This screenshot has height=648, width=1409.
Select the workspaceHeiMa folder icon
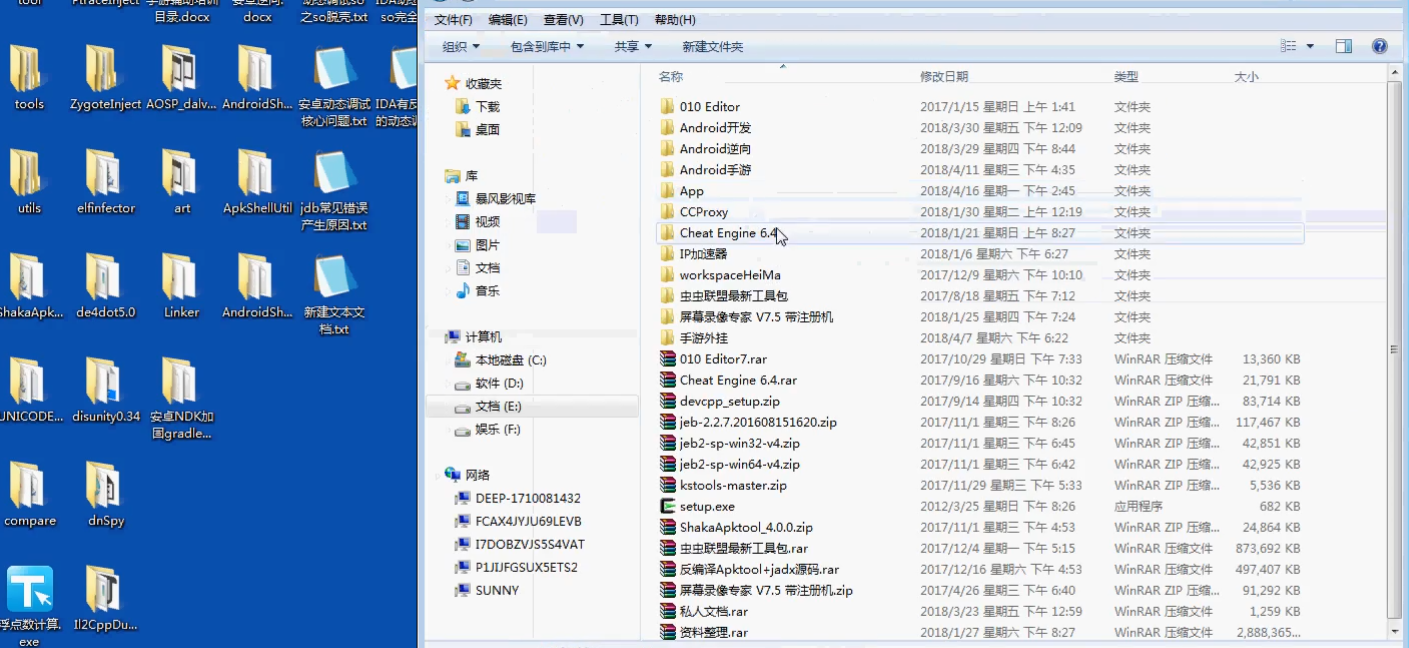pos(668,275)
